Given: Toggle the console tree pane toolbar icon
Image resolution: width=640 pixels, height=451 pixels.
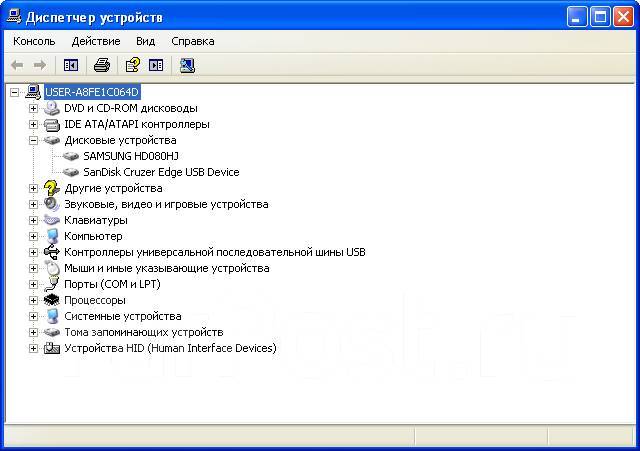Looking at the screenshot, I should 71,65.
